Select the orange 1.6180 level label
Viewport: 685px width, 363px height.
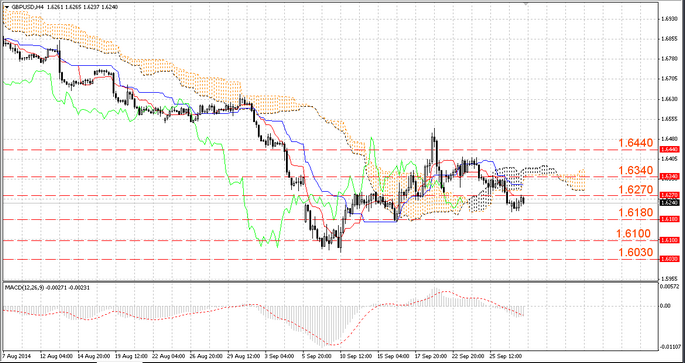tap(635, 213)
